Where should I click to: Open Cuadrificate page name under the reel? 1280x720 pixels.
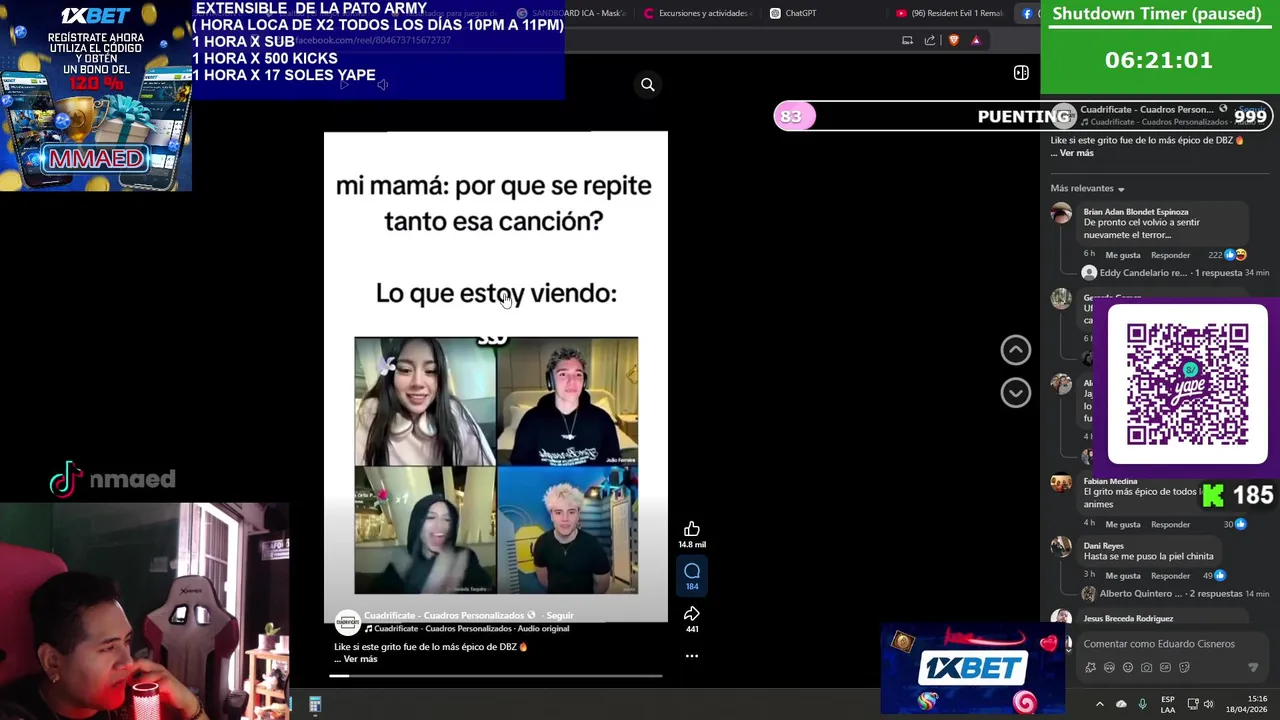pyautogui.click(x=444, y=616)
